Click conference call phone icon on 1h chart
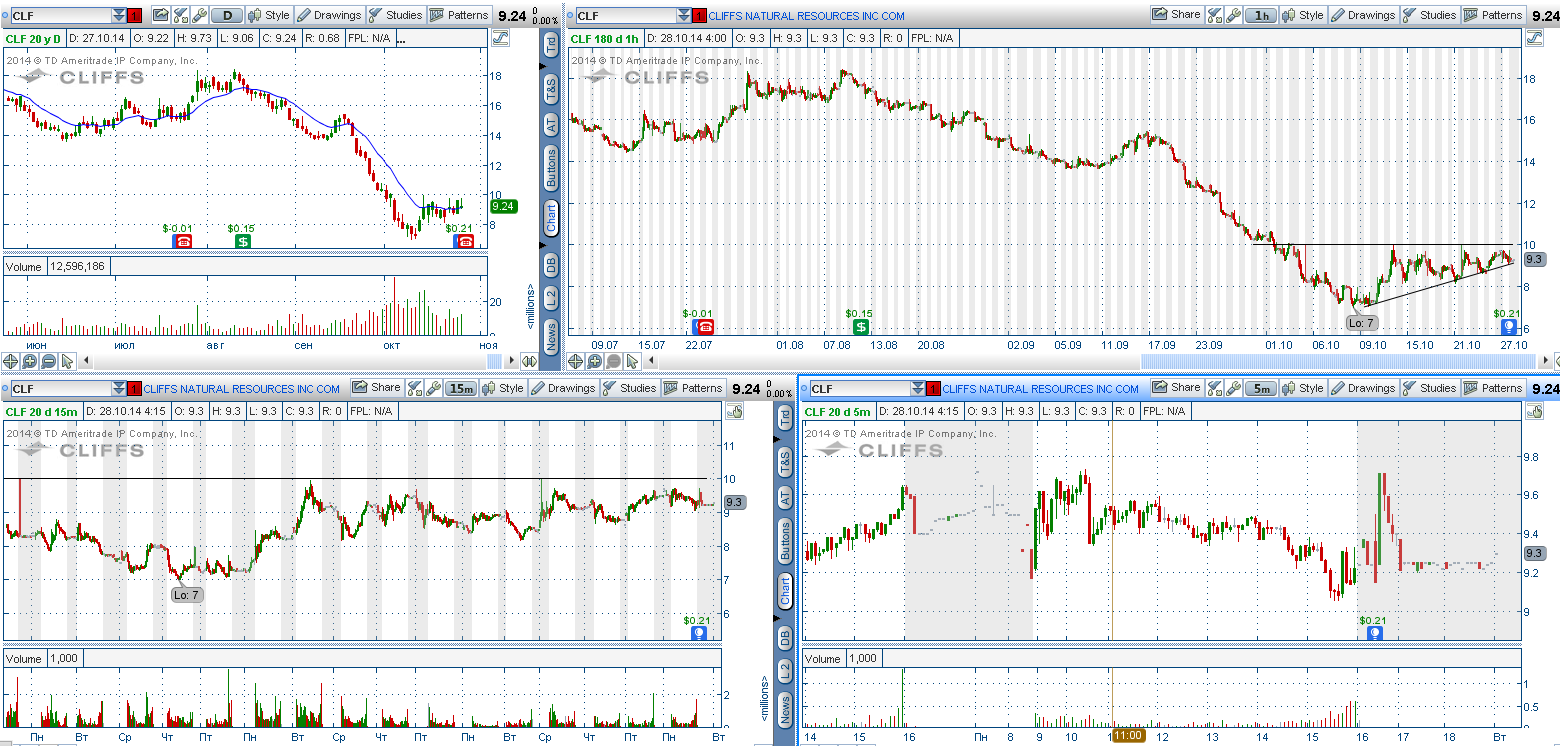 click(705, 327)
